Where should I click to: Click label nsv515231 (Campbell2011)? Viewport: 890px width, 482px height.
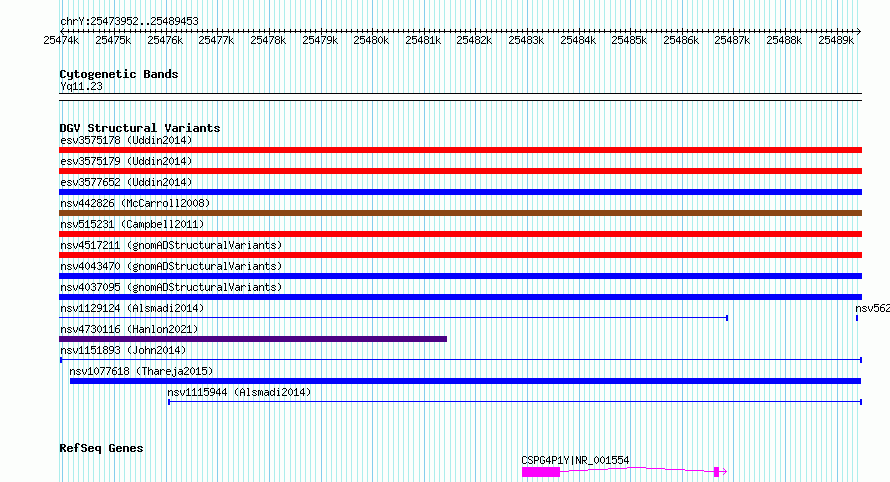coord(132,224)
